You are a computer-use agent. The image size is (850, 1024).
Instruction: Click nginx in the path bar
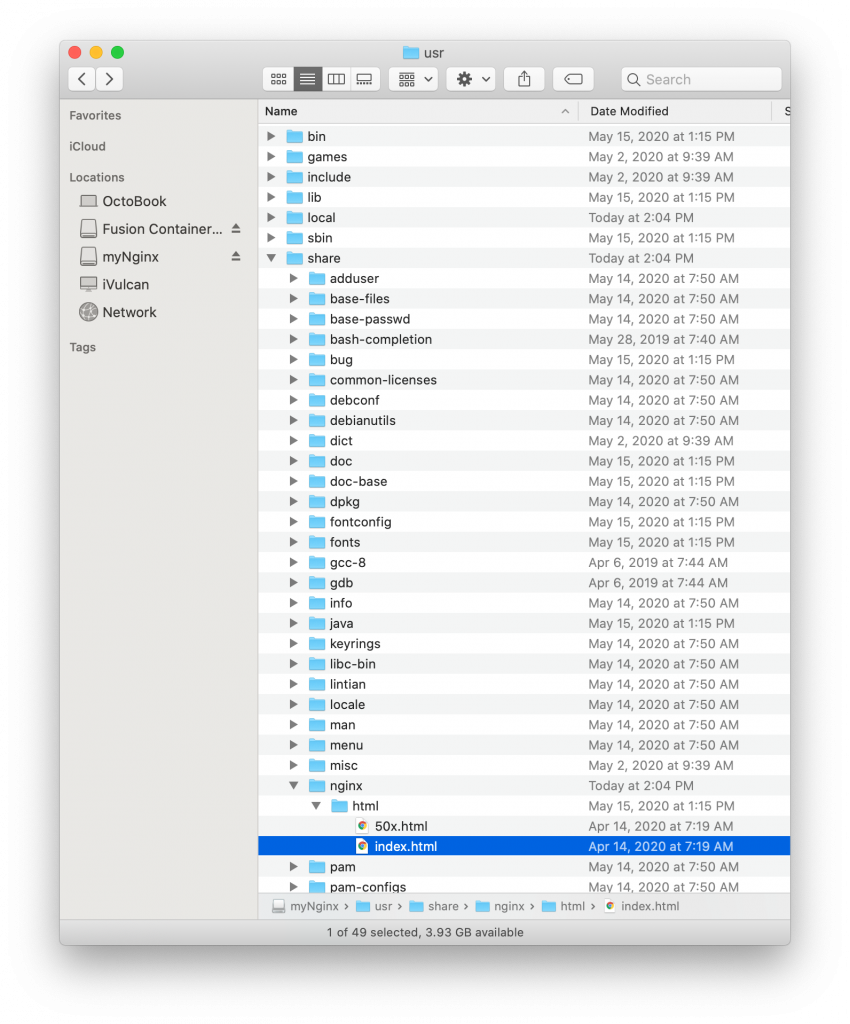pyautogui.click(x=500, y=906)
